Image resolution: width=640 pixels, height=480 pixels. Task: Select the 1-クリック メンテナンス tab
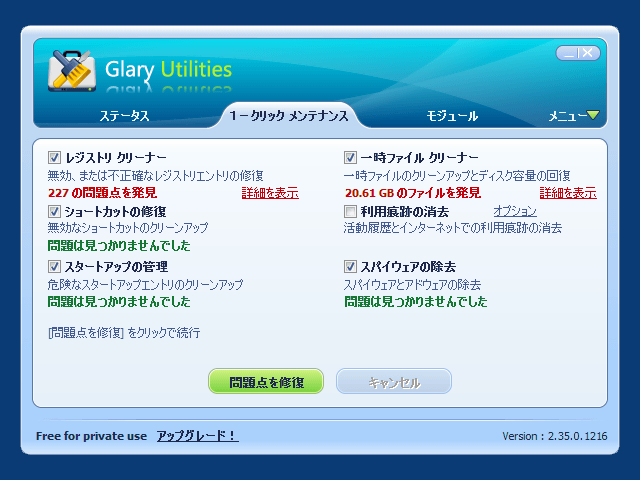pyautogui.click(x=289, y=116)
